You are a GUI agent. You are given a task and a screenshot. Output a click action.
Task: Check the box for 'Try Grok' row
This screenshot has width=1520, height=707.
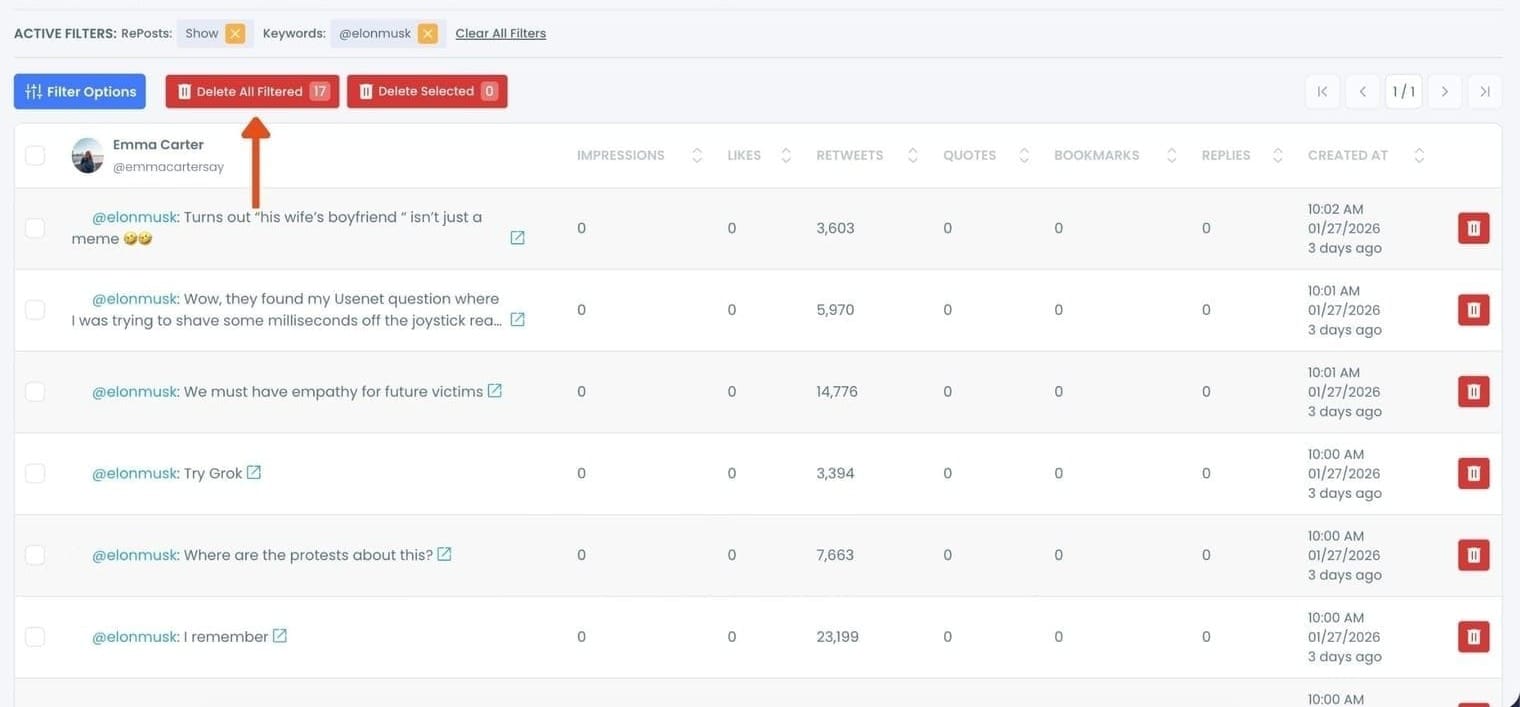click(x=35, y=473)
